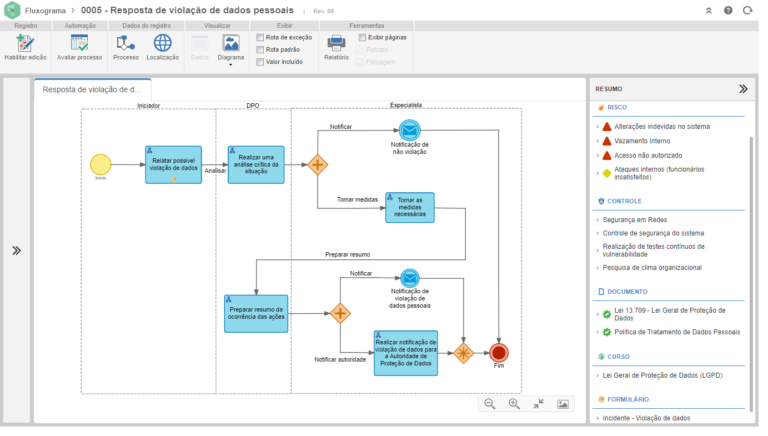Enable the Rota de exceção checkbox
This screenshot has width=768, height=436.
[x=260, y=37]
